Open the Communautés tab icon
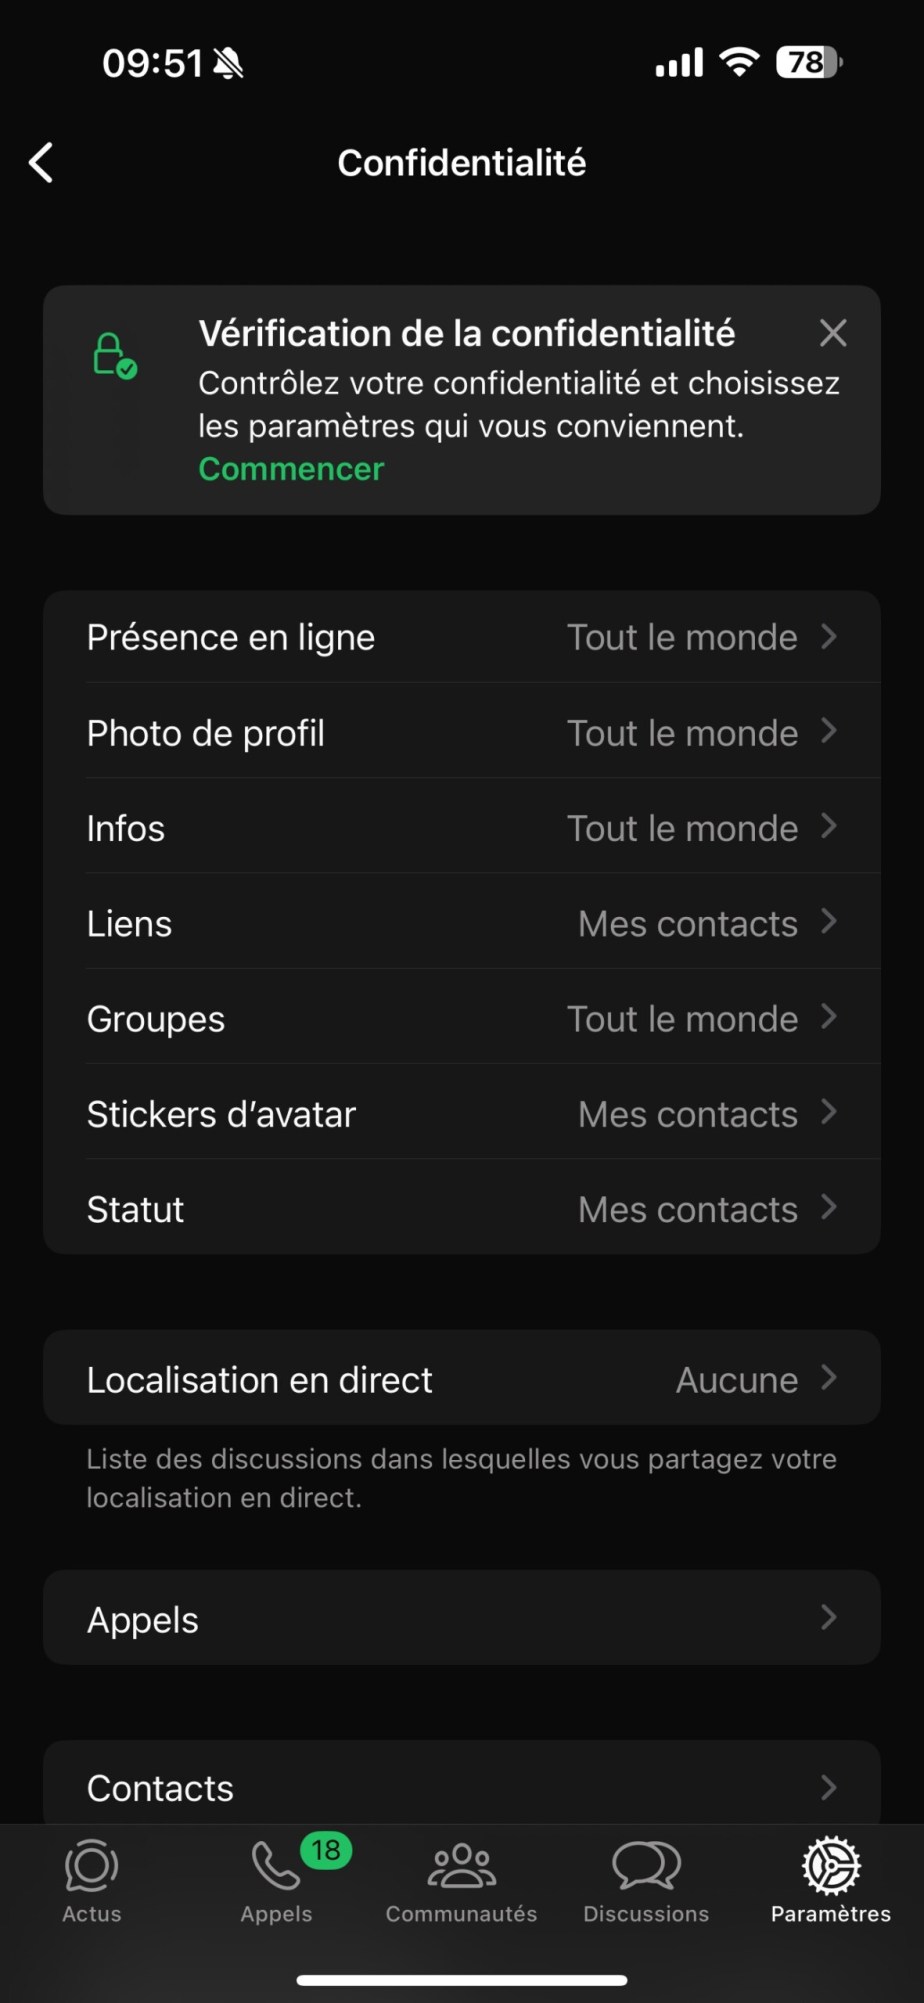The height and width of the screenshot is (2003, 924). pyautogui.click(x=461, y=1866)
